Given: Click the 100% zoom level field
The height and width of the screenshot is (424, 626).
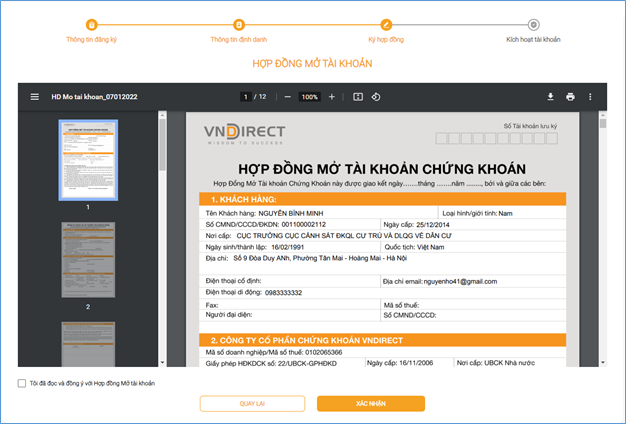Looking at the screenshot, I should pos(309,97).
